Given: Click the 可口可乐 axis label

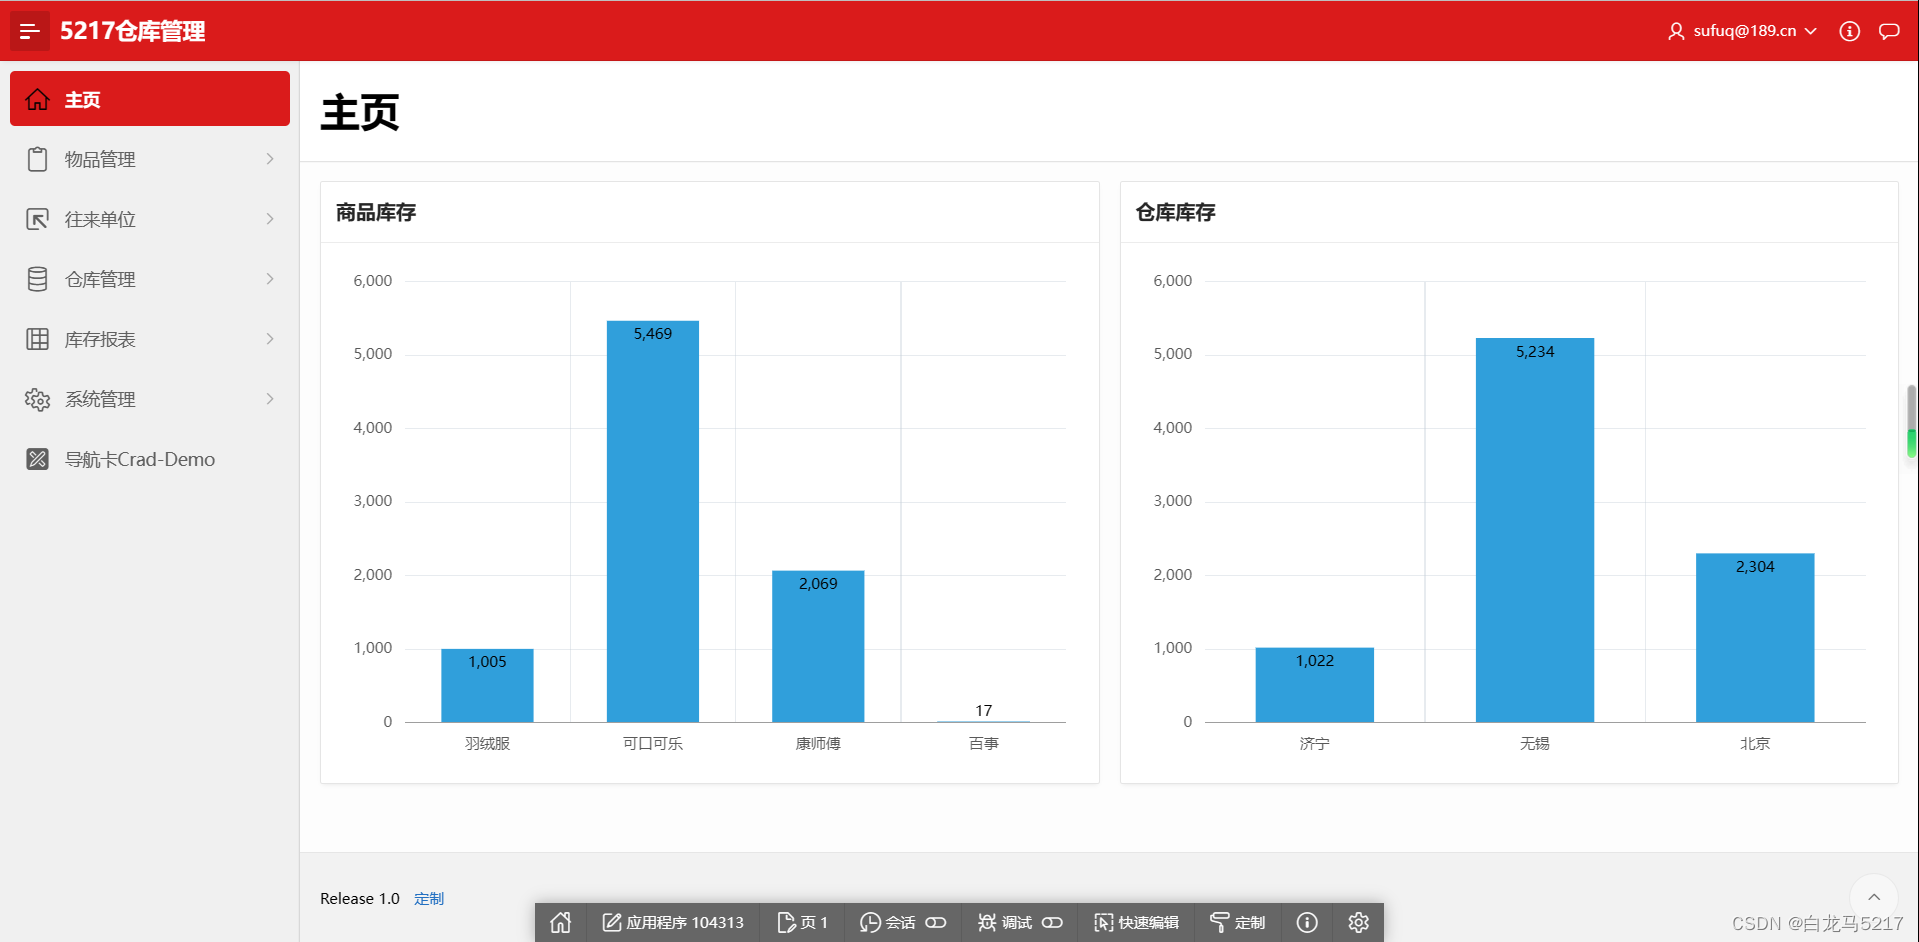Looking at the screenshot, I should [x=653, y=743].
